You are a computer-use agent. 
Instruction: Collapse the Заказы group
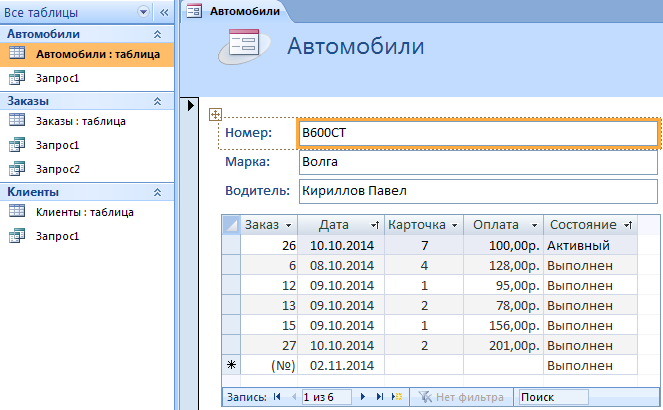156,101
